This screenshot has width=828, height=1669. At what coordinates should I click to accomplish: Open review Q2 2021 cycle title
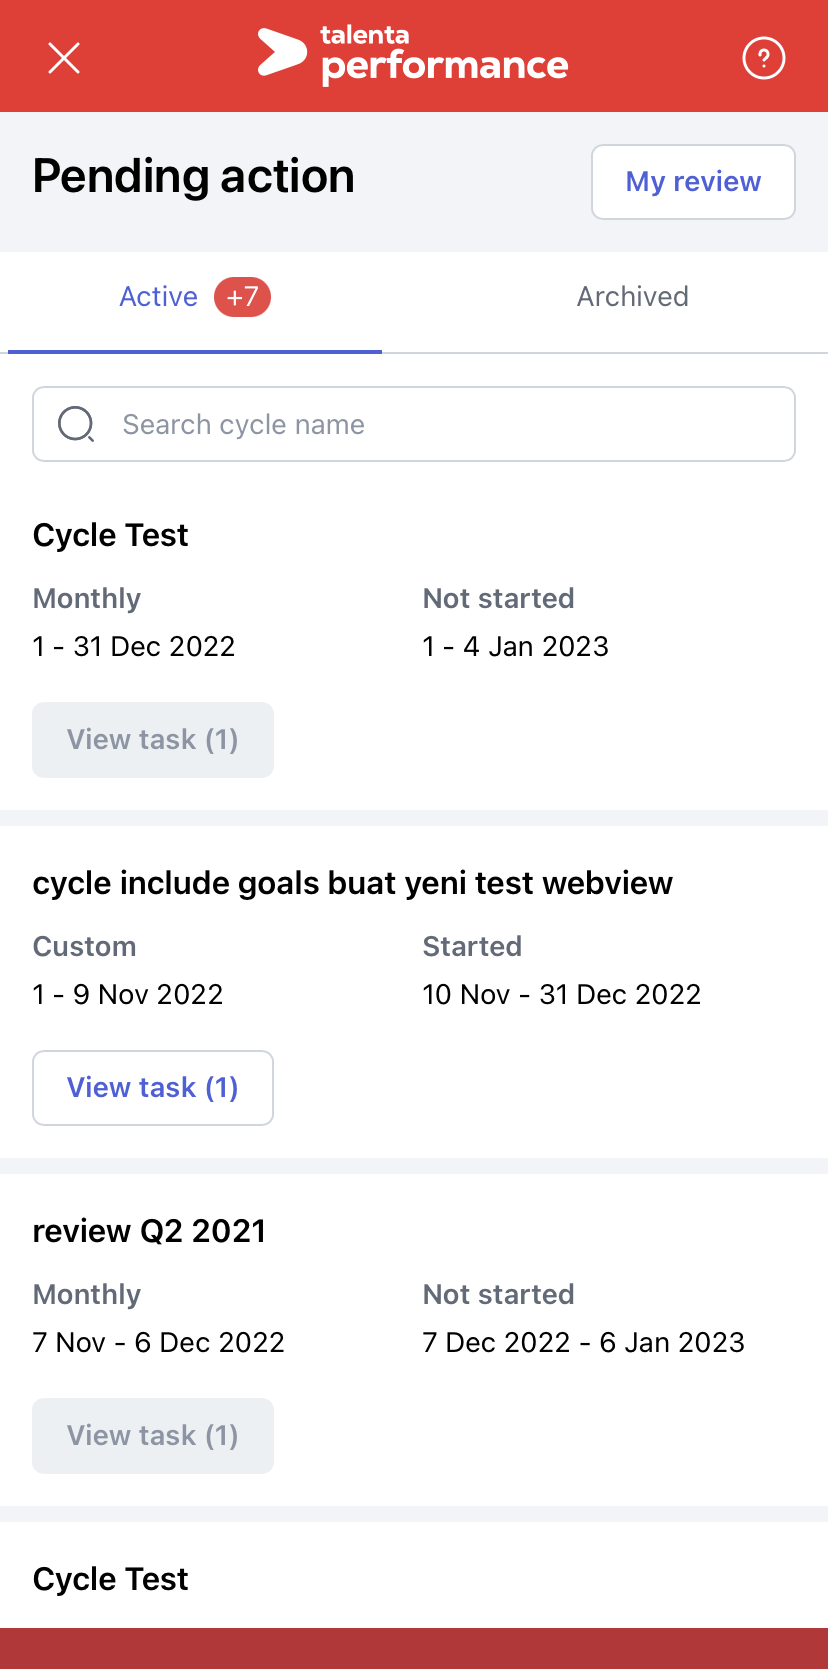pos(150,1231)
